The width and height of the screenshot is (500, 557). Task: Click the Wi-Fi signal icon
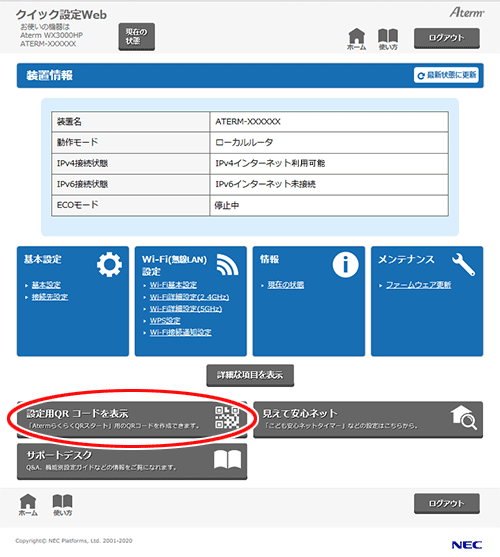click(x=228, y=264)
